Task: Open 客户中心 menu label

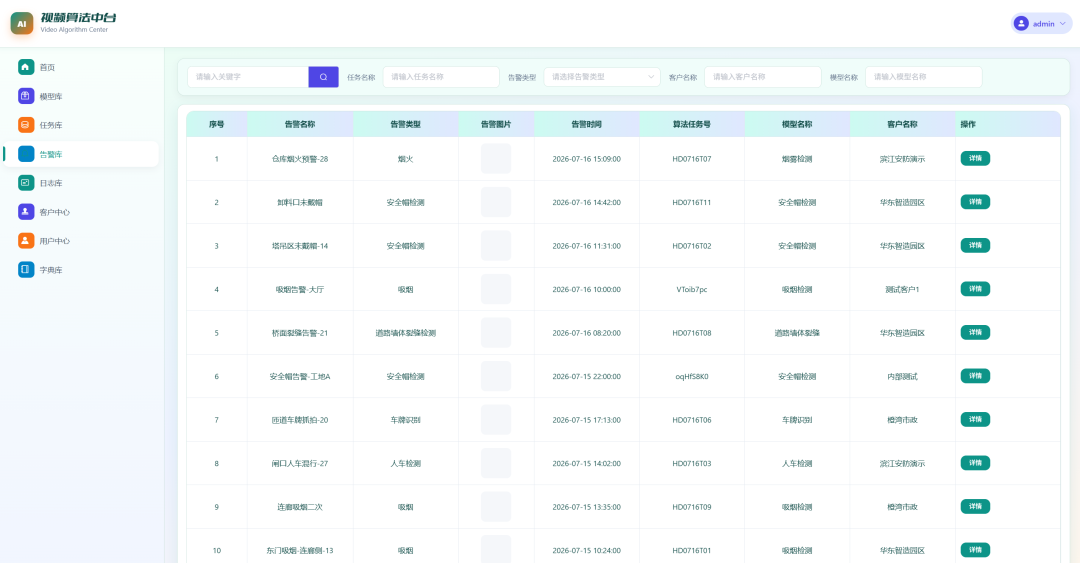Action: tap(54, 212)
